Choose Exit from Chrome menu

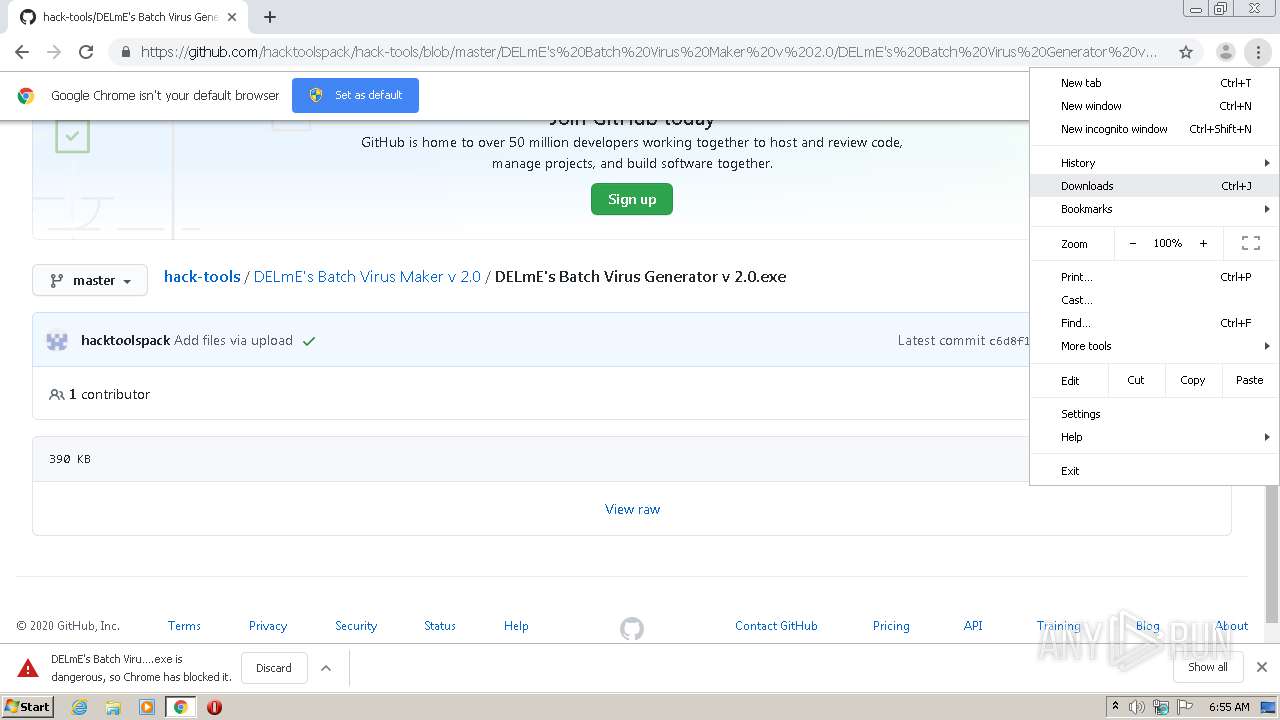click(x=1155, y=471)
